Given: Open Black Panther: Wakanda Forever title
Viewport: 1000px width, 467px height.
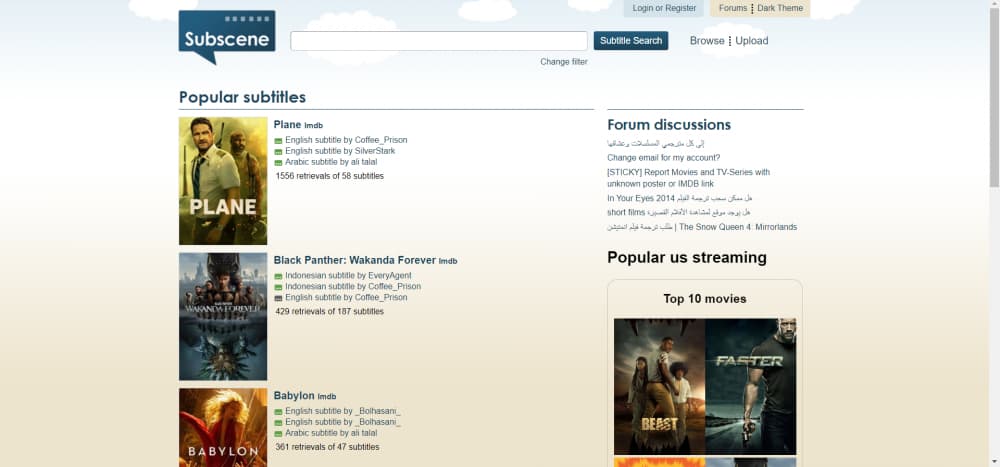Looking at the screenshot, I should click(355, 260).
